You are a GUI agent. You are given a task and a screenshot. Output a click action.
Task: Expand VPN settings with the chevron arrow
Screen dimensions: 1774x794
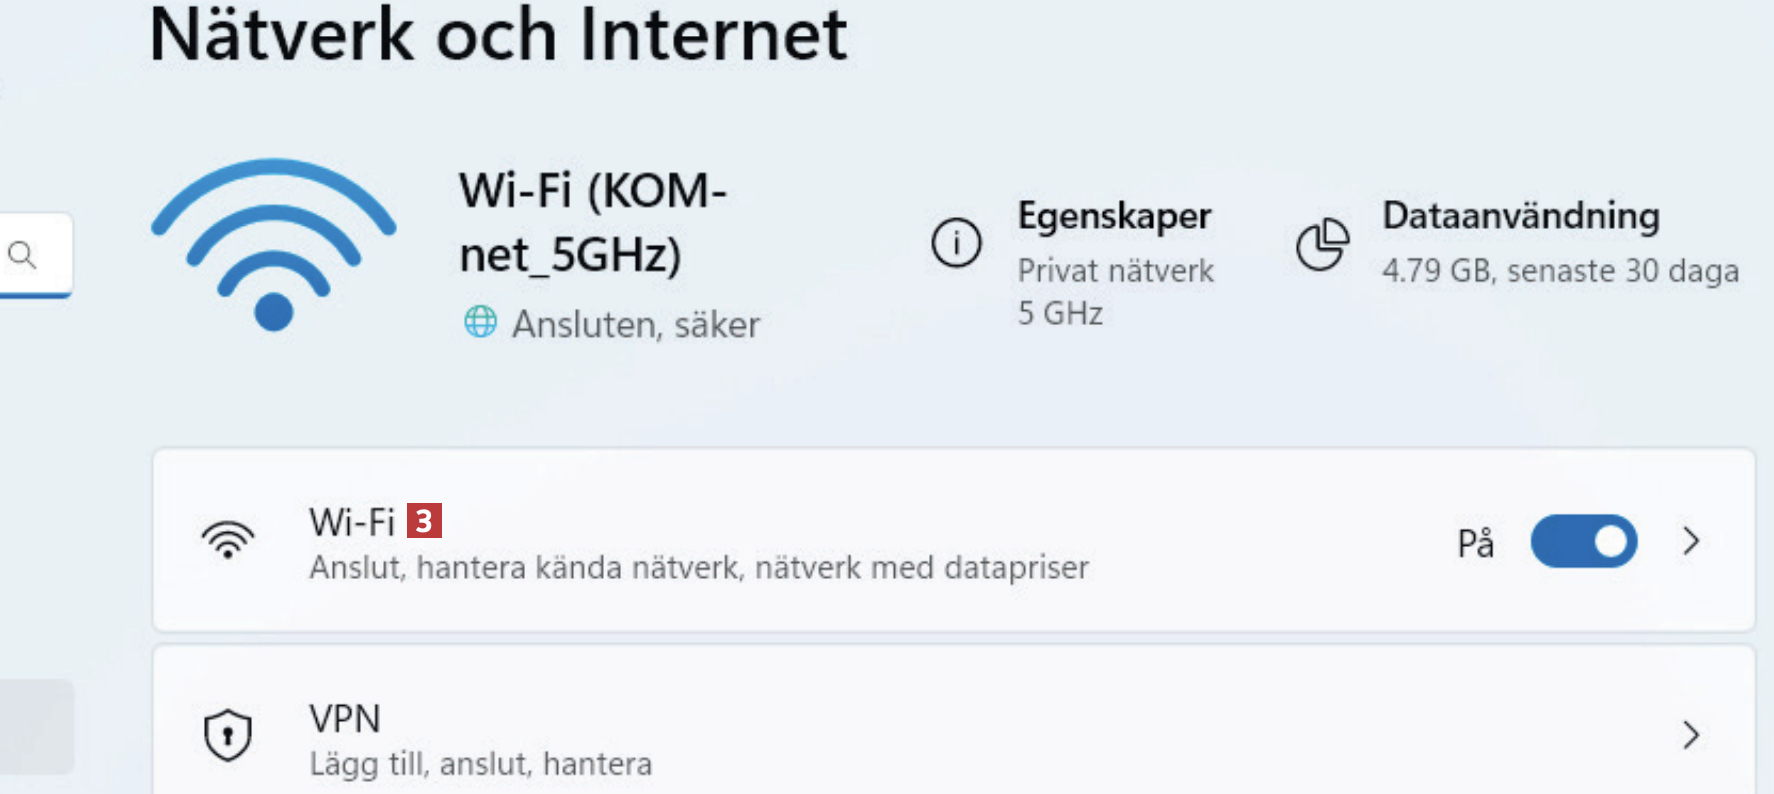click(1691, 735)
